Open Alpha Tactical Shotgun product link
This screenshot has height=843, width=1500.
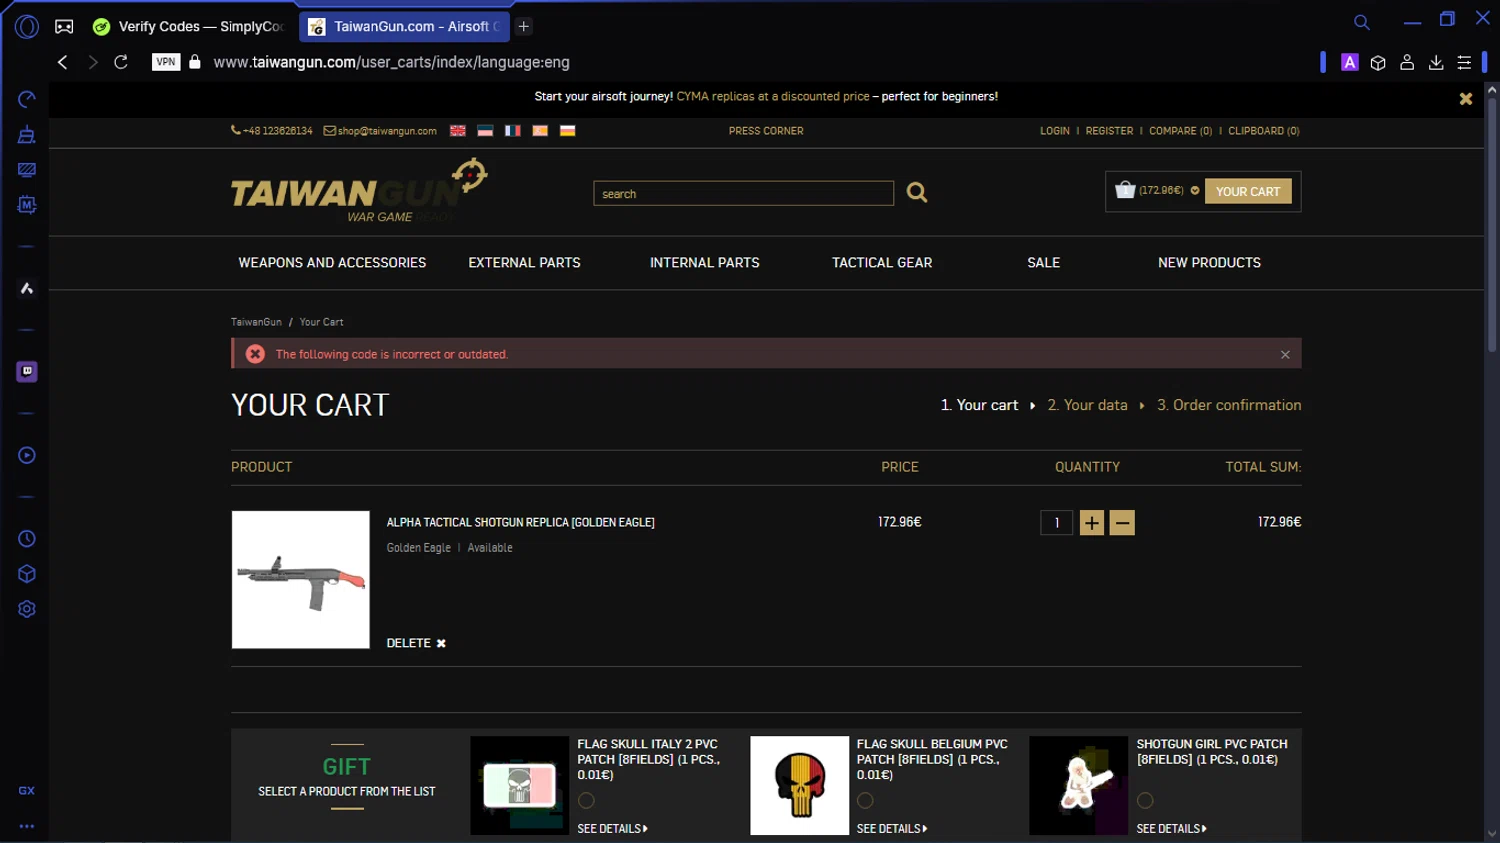click(520, 523)
